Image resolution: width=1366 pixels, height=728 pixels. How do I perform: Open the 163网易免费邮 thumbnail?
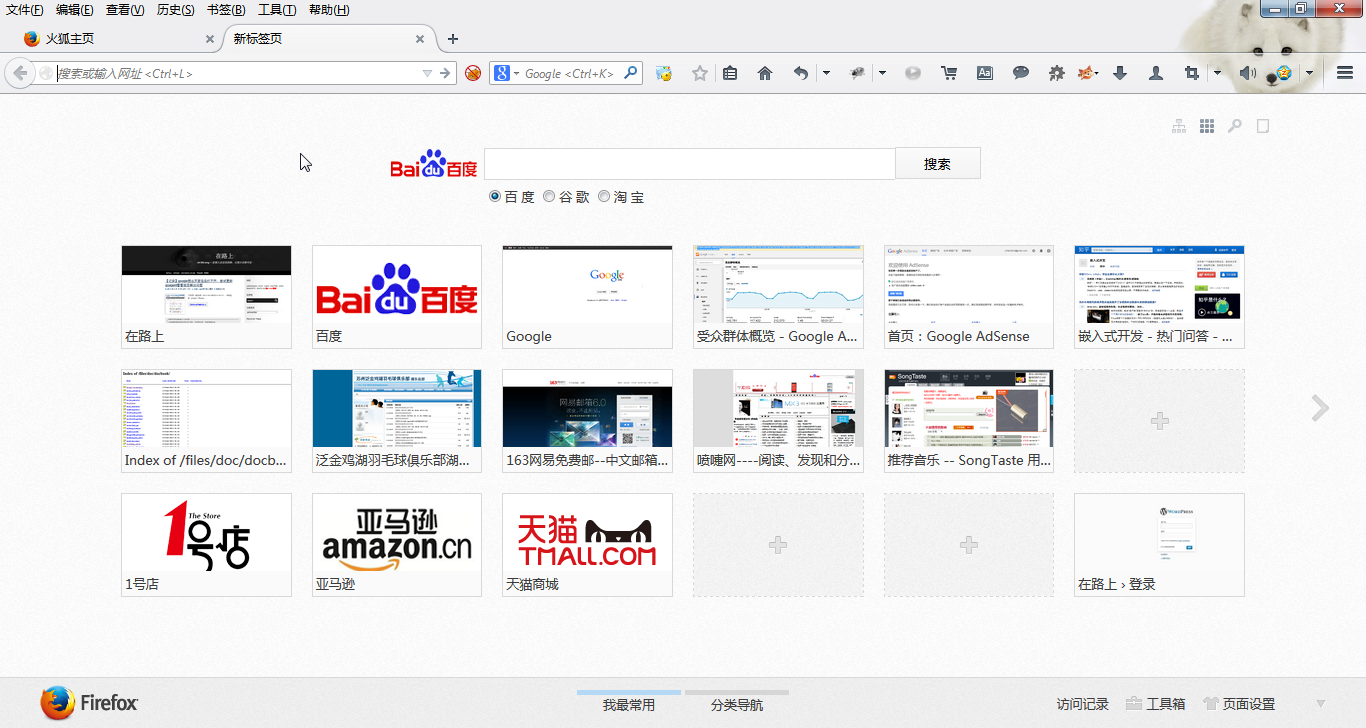point(587,421)
